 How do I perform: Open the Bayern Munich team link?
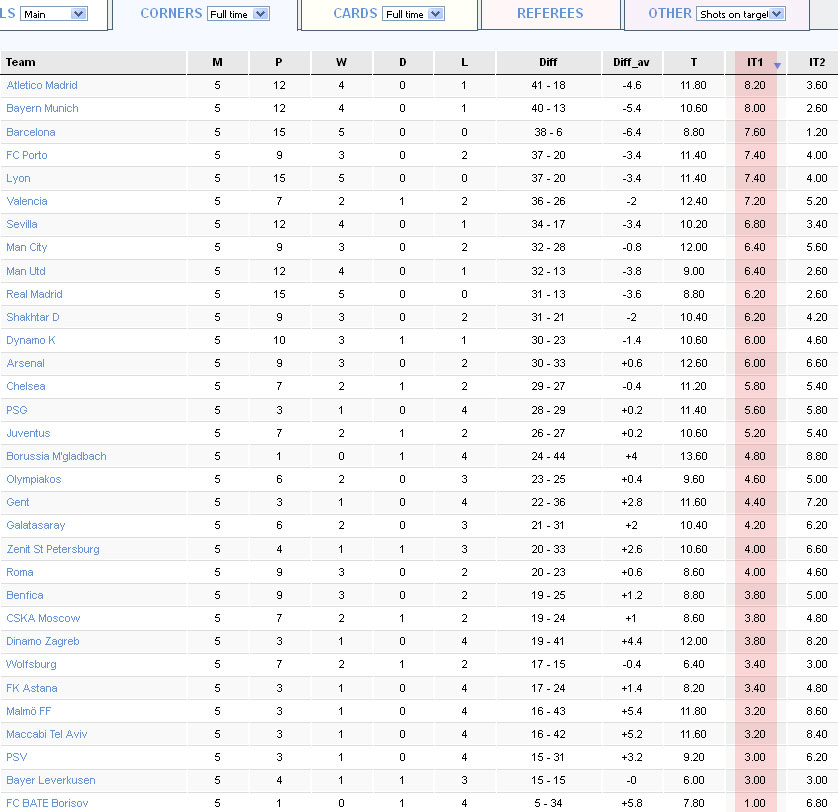coord(42,108)
